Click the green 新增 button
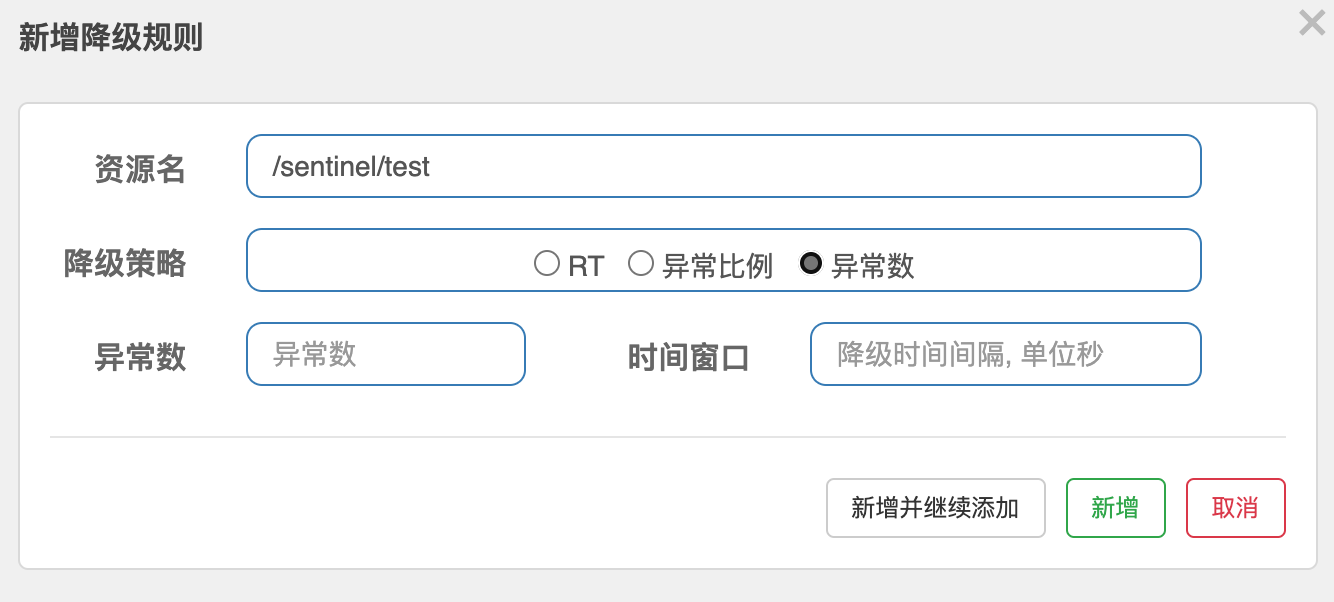 coord(1115,508)
